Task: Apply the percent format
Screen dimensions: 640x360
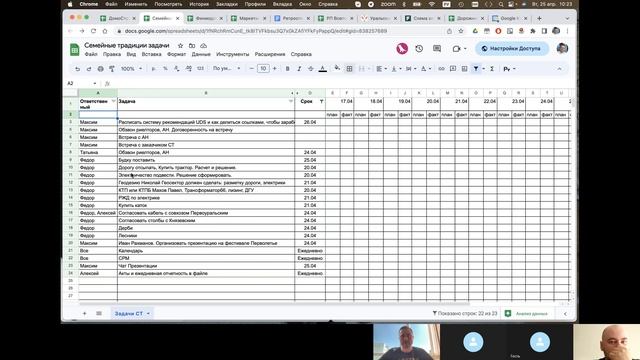Action: click(165, 69)
